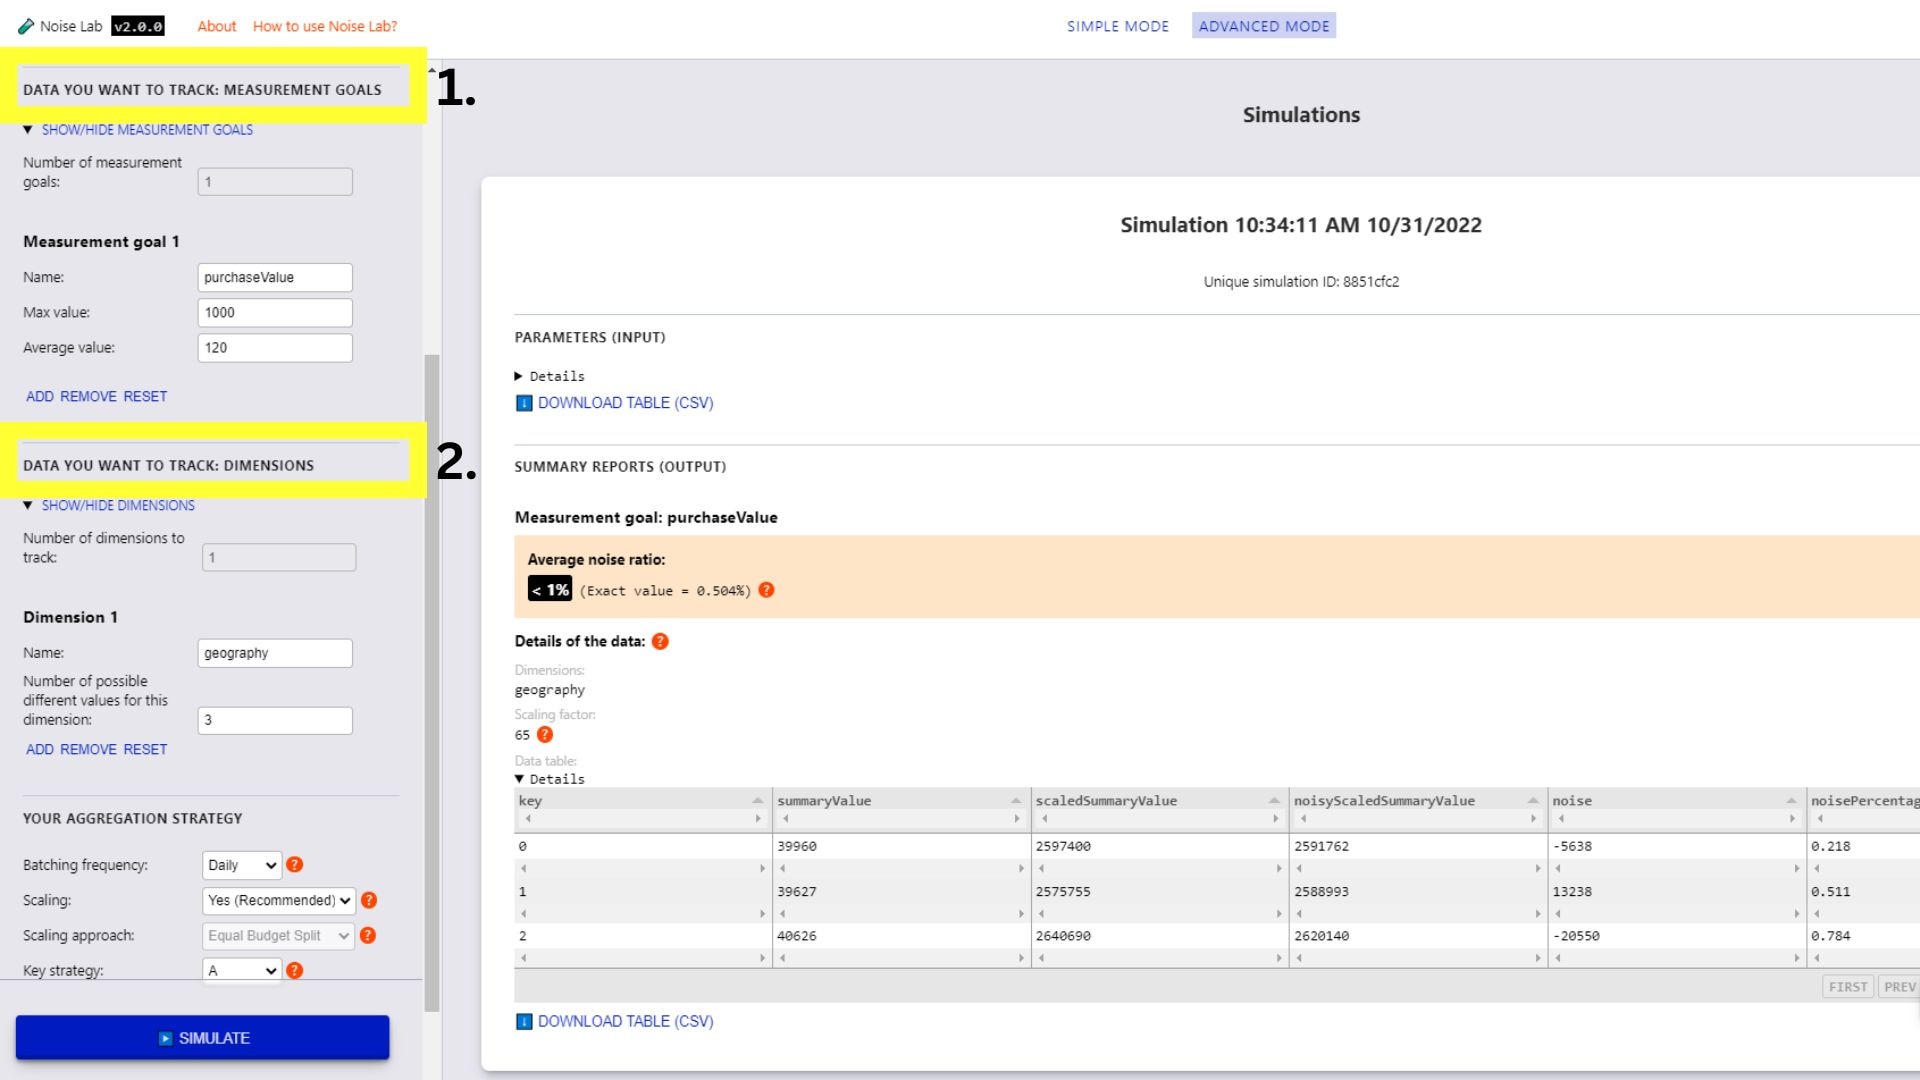Select Yes Recommended from Scaling dropdown
Image resolution: width=1920 pixels, height=1080 pixels.
click(278, 899)
